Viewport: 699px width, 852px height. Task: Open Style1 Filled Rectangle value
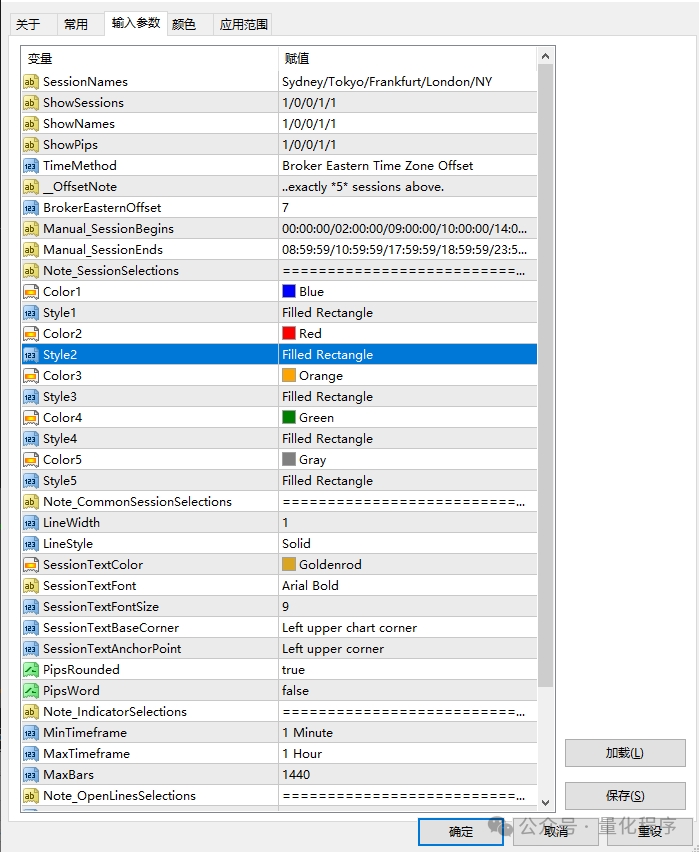tap(408, 312)
